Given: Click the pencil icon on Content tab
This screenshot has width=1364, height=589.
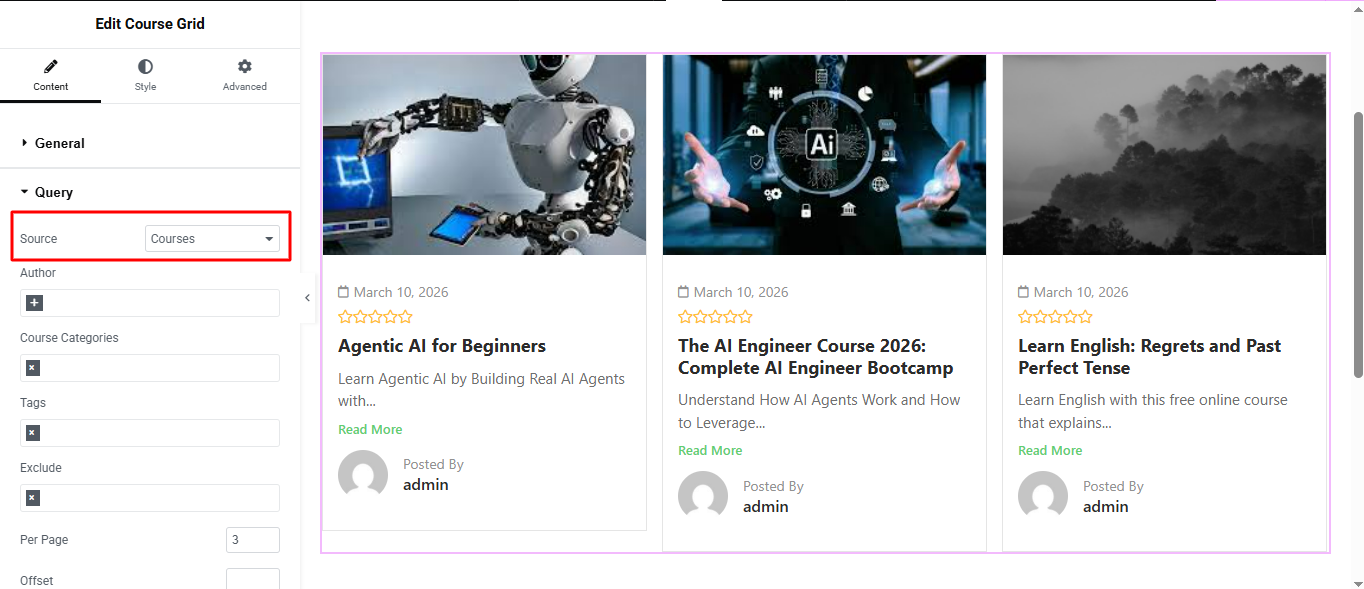Looking at the screenshot, I should click(x=50, y=67).
